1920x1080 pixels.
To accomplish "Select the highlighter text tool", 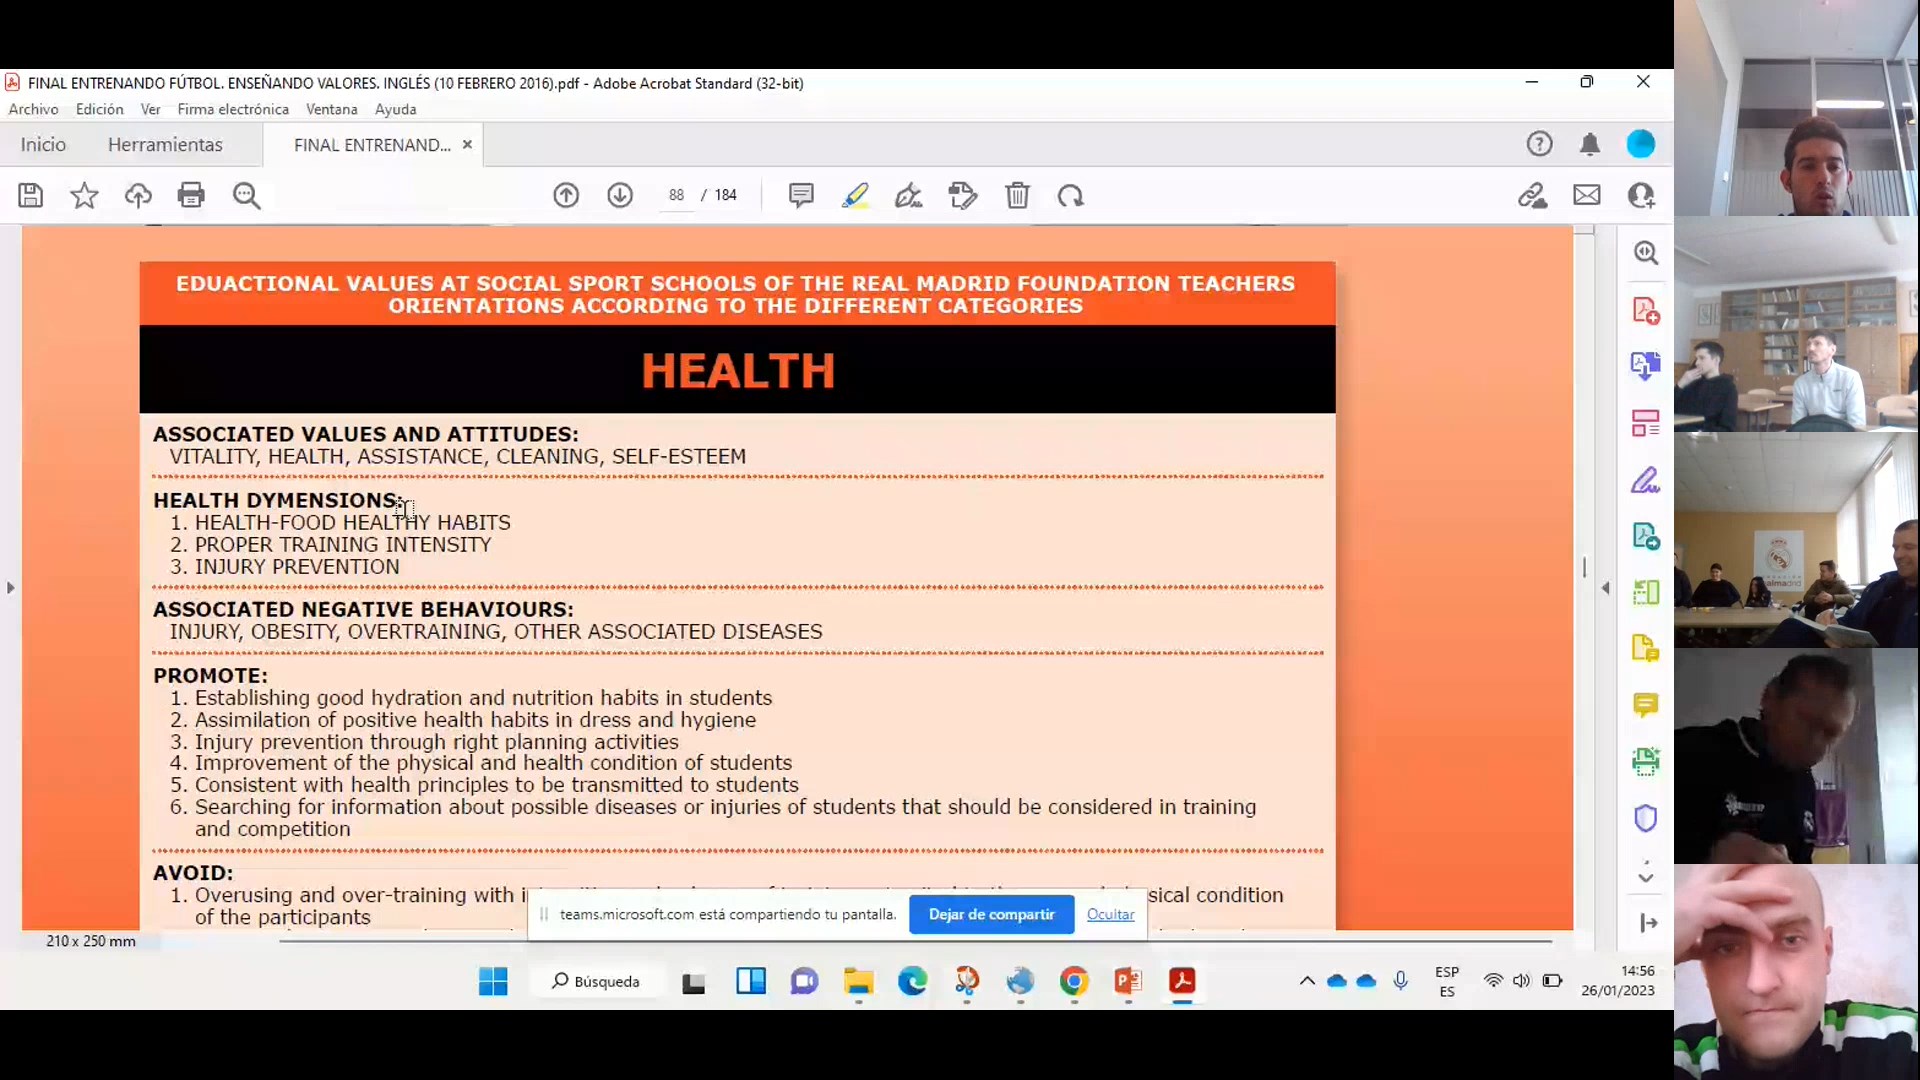I will point(855,195).
